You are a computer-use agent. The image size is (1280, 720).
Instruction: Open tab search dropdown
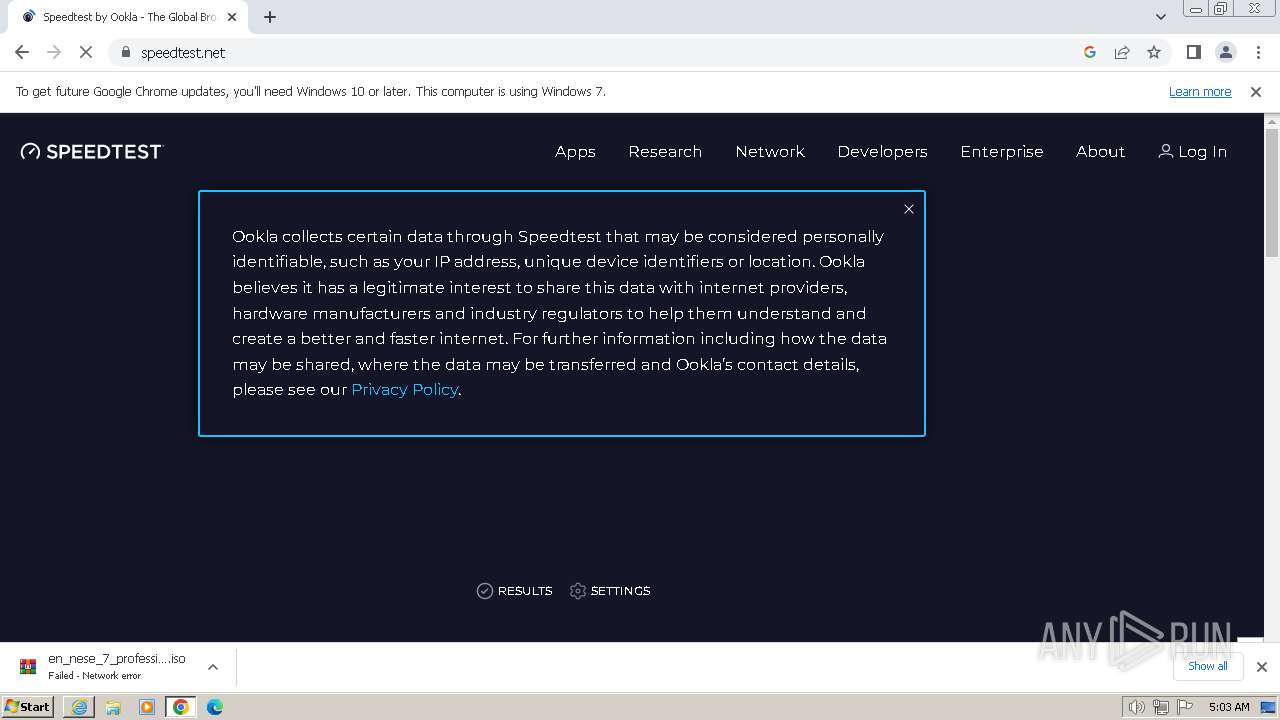click(x=1161, y=16)
